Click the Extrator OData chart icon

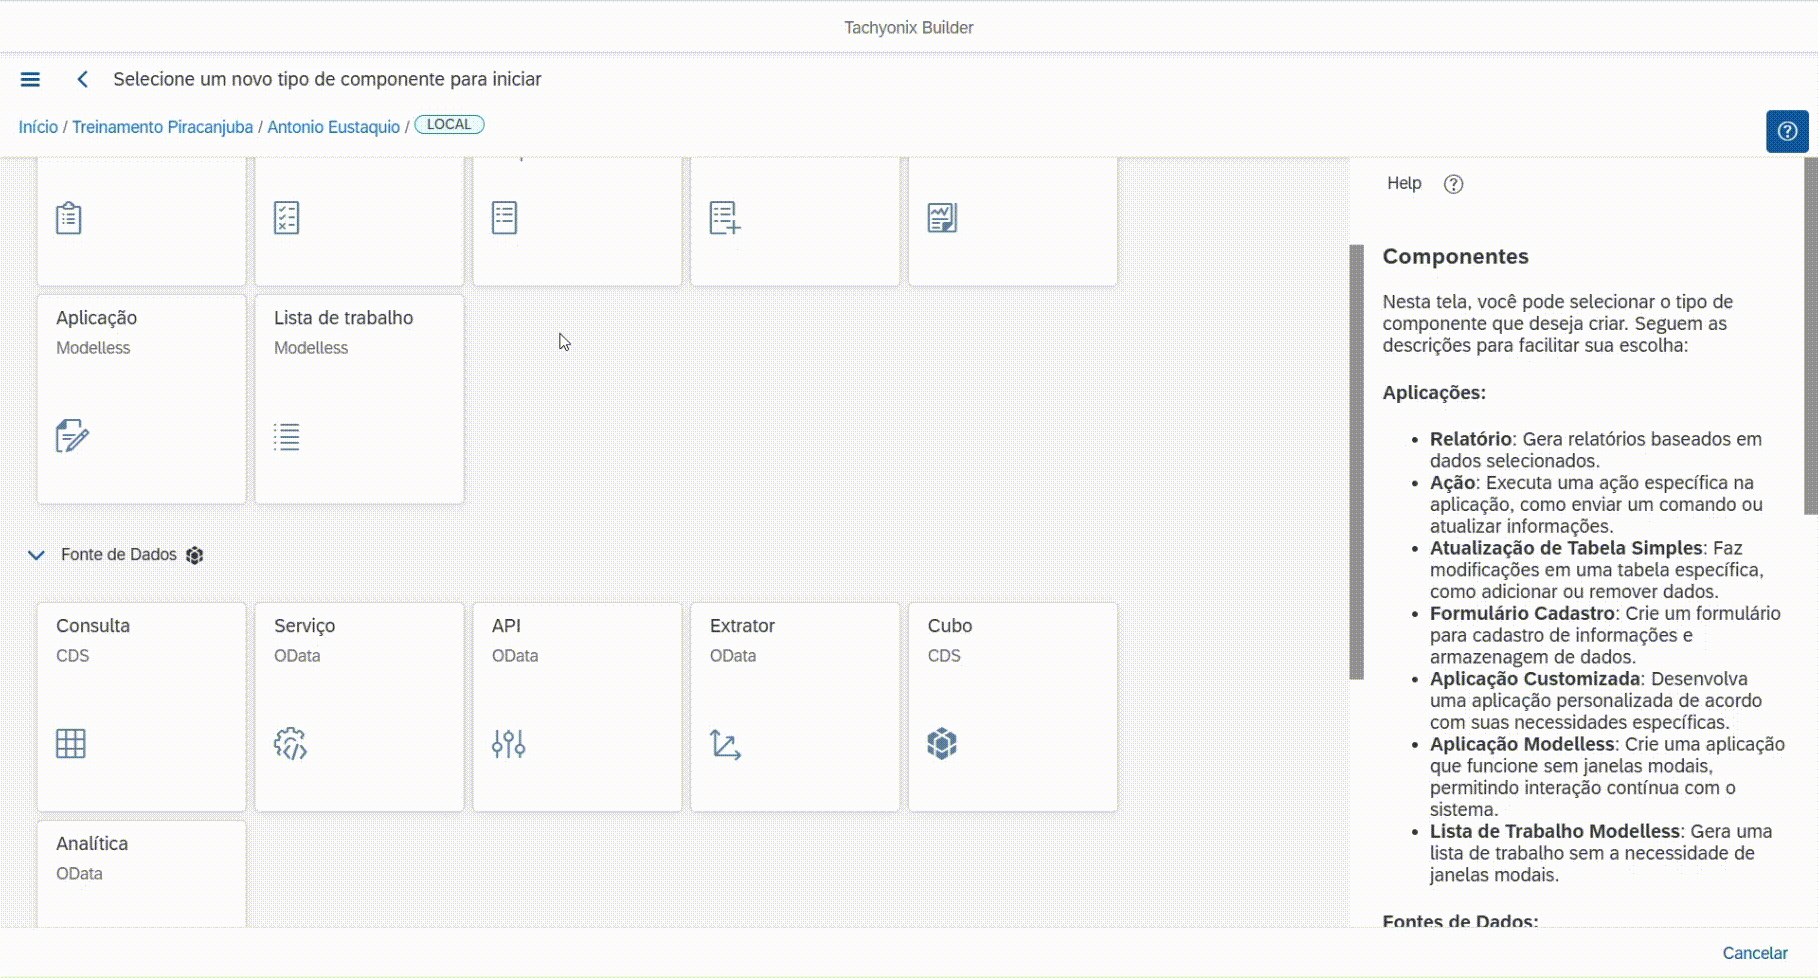click(x=725, y=744)
